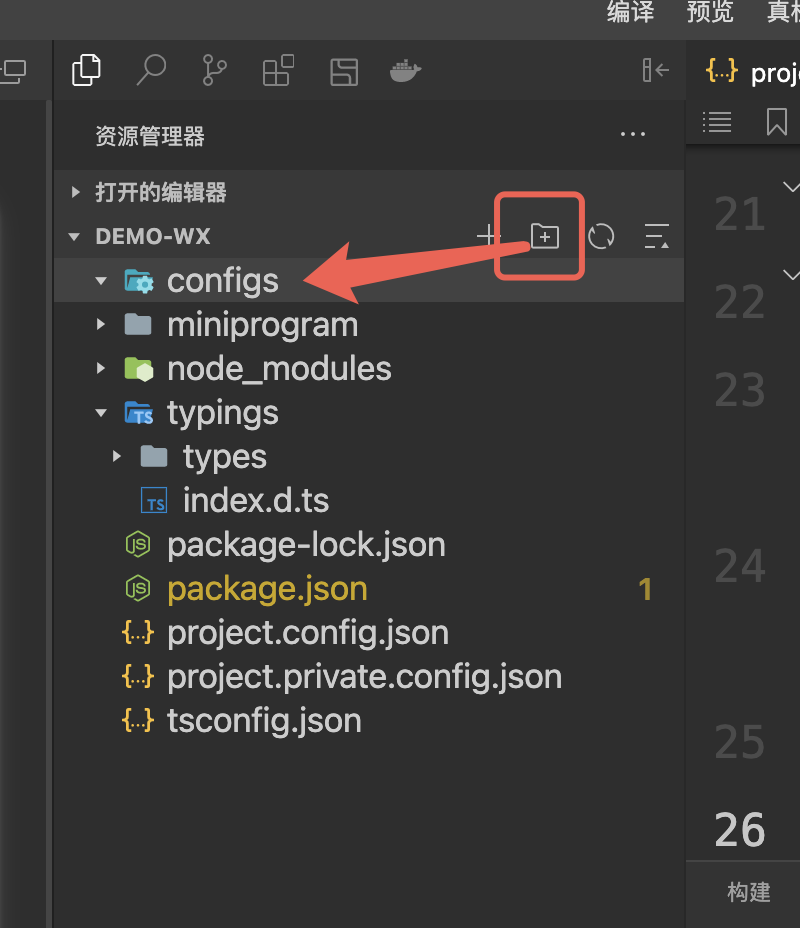Expand the types folder arrow
800x928 pixels.
tap(117, 456)
